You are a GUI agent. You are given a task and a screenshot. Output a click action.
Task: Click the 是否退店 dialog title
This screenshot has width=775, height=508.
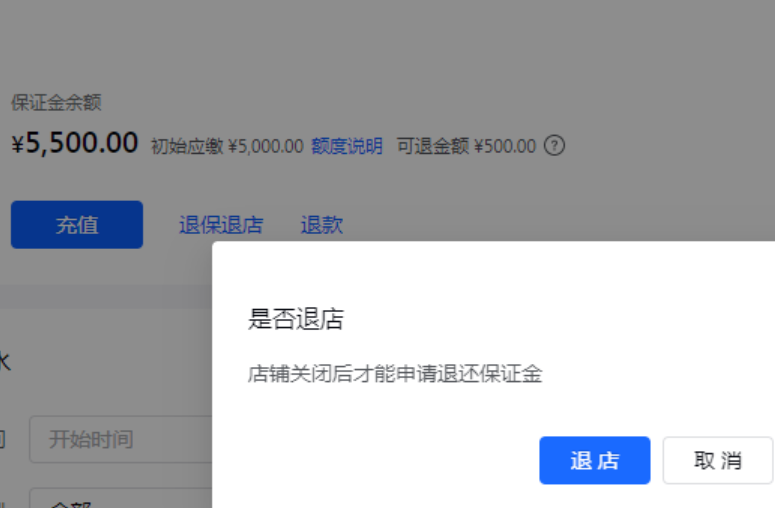click(x=296, y=319)
